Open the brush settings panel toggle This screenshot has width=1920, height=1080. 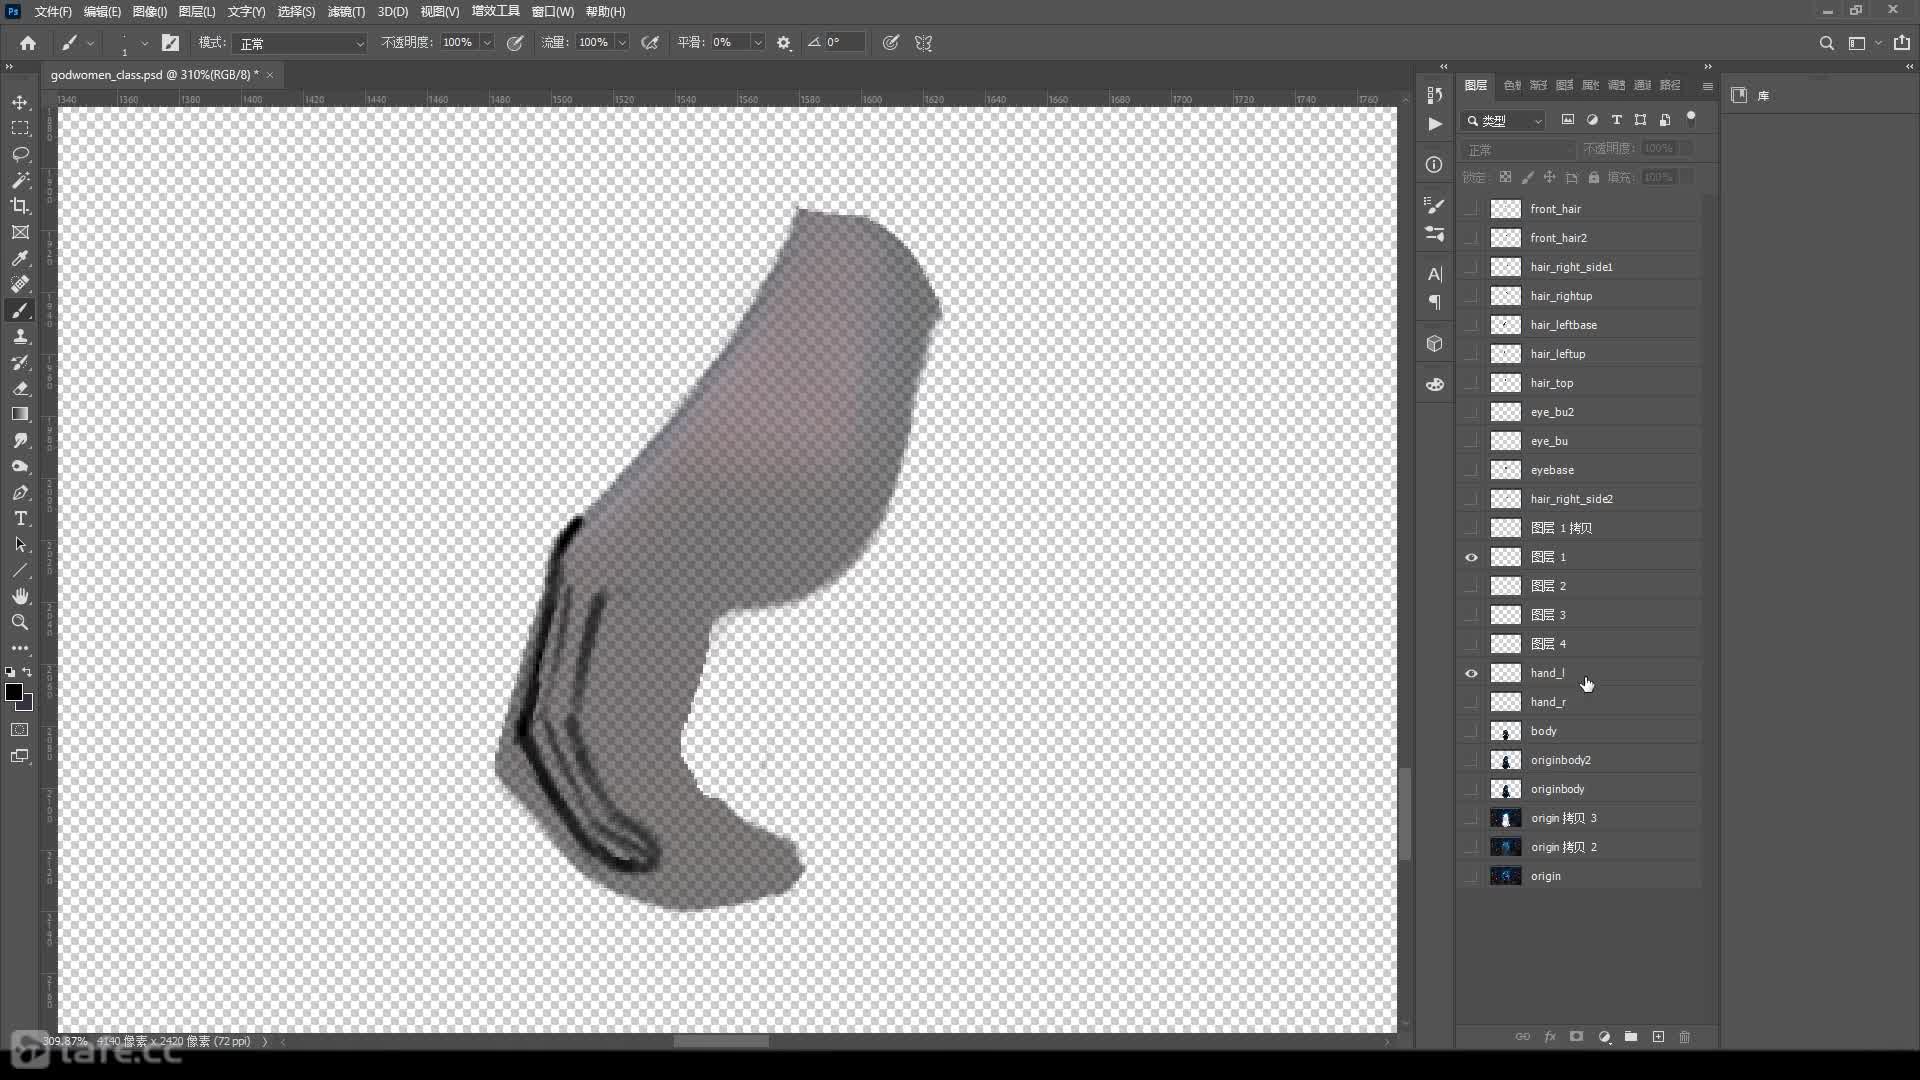pos(170,43)
